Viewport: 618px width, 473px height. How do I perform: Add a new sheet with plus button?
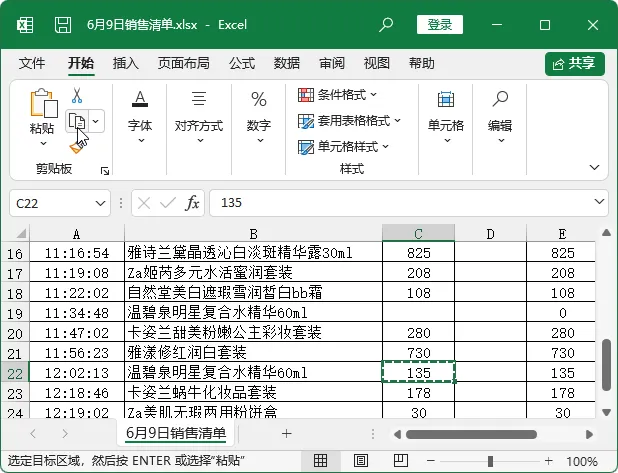coord(287,434)
